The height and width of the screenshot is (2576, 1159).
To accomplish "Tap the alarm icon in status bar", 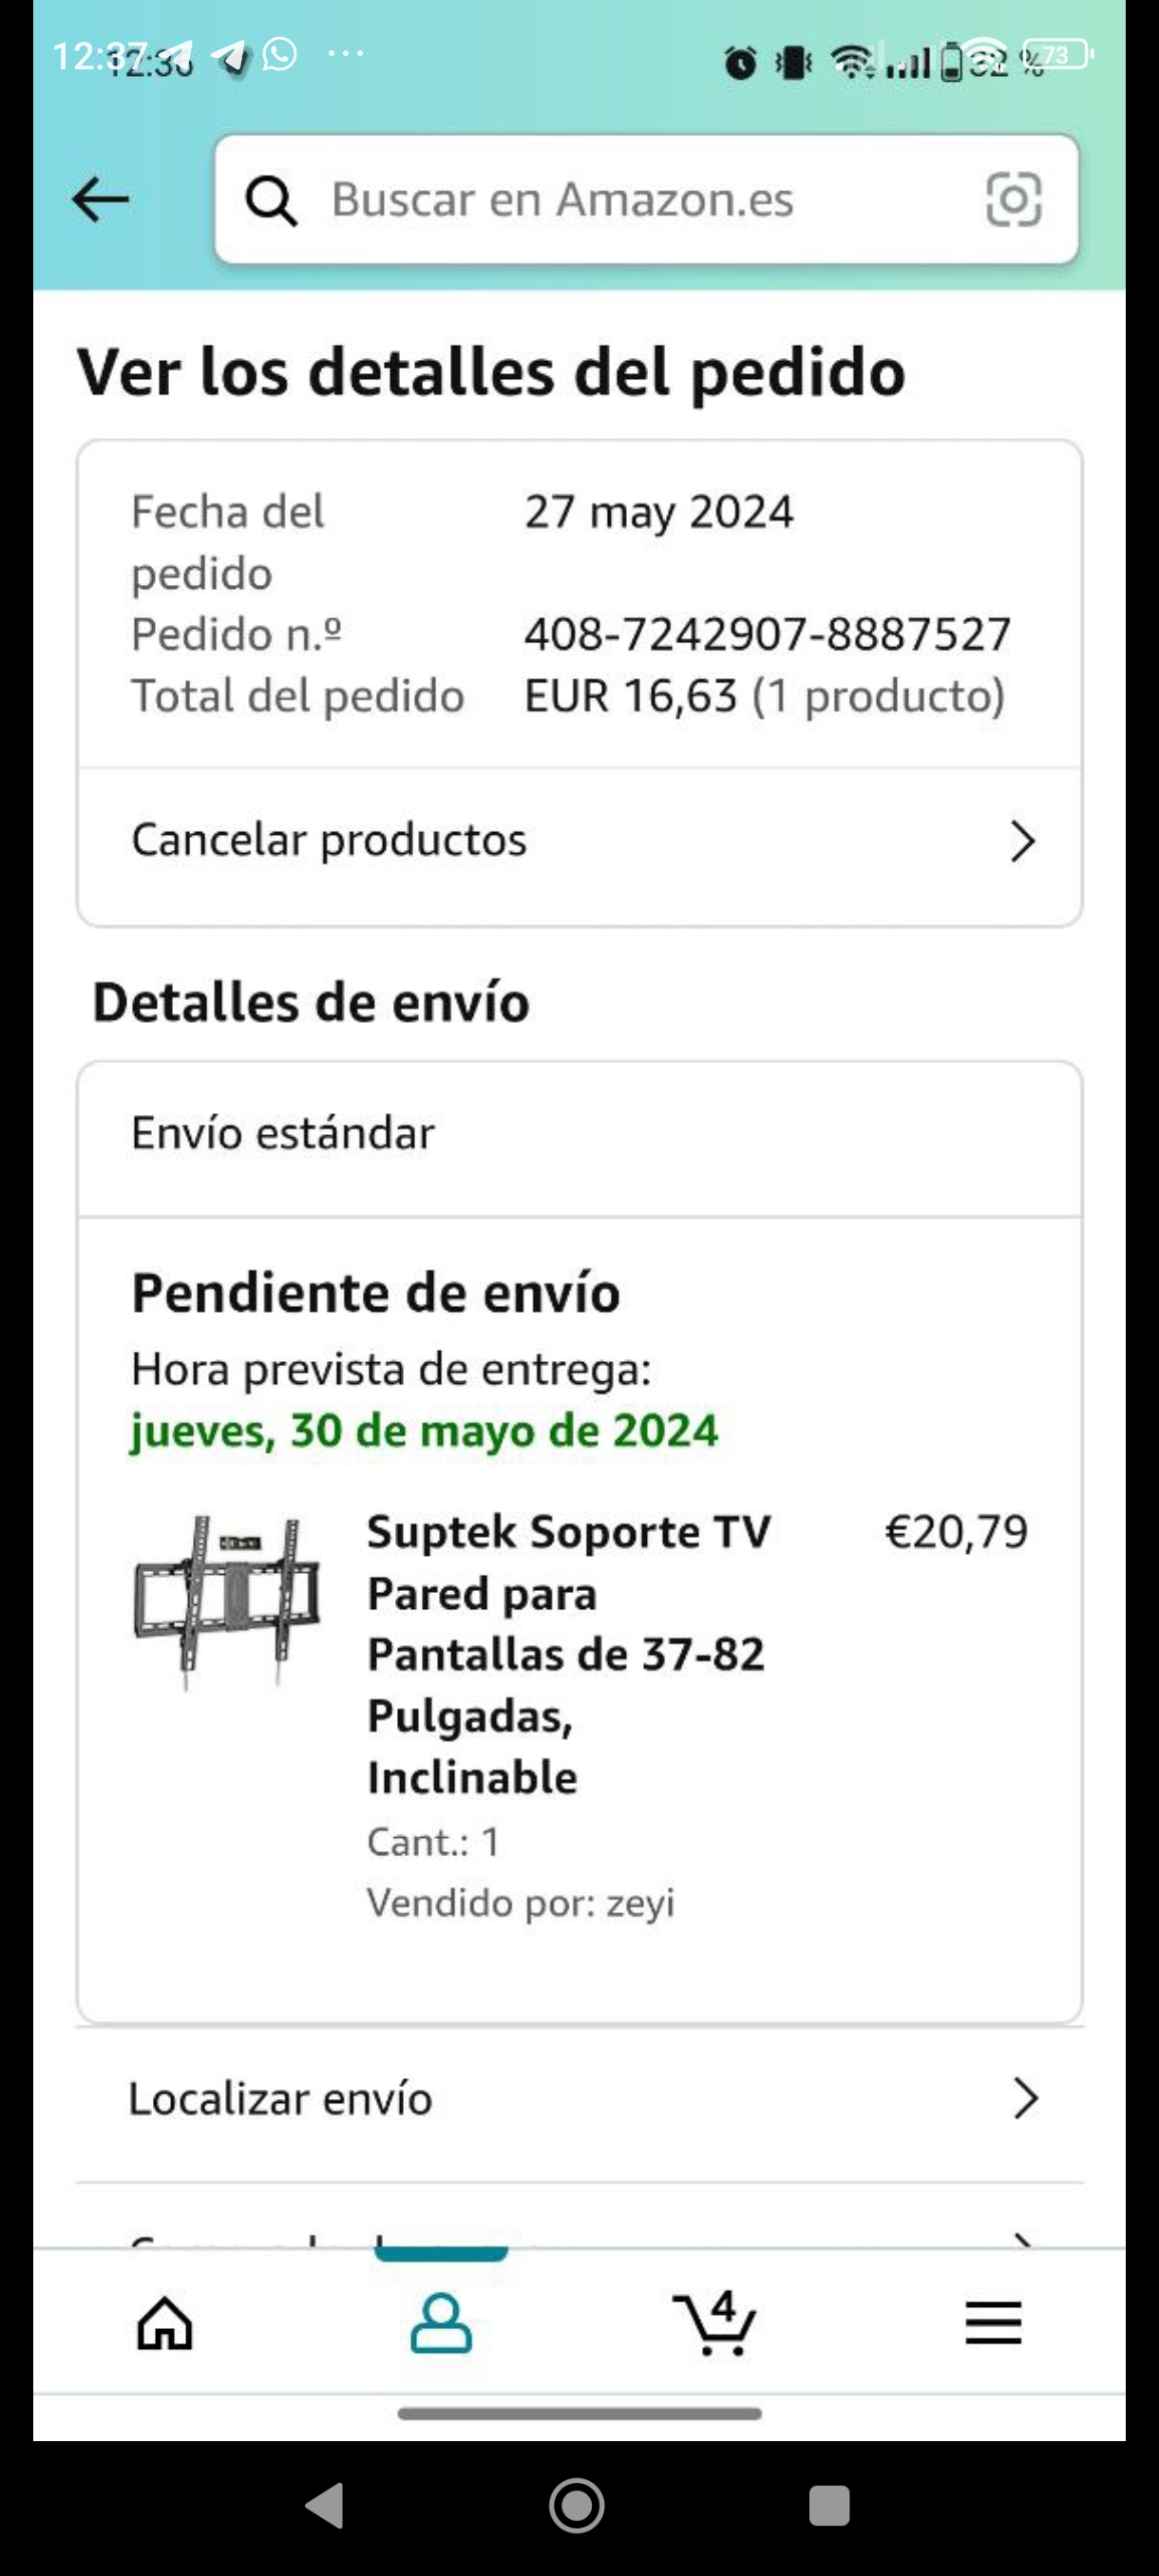I will click(x=740, y=62).
